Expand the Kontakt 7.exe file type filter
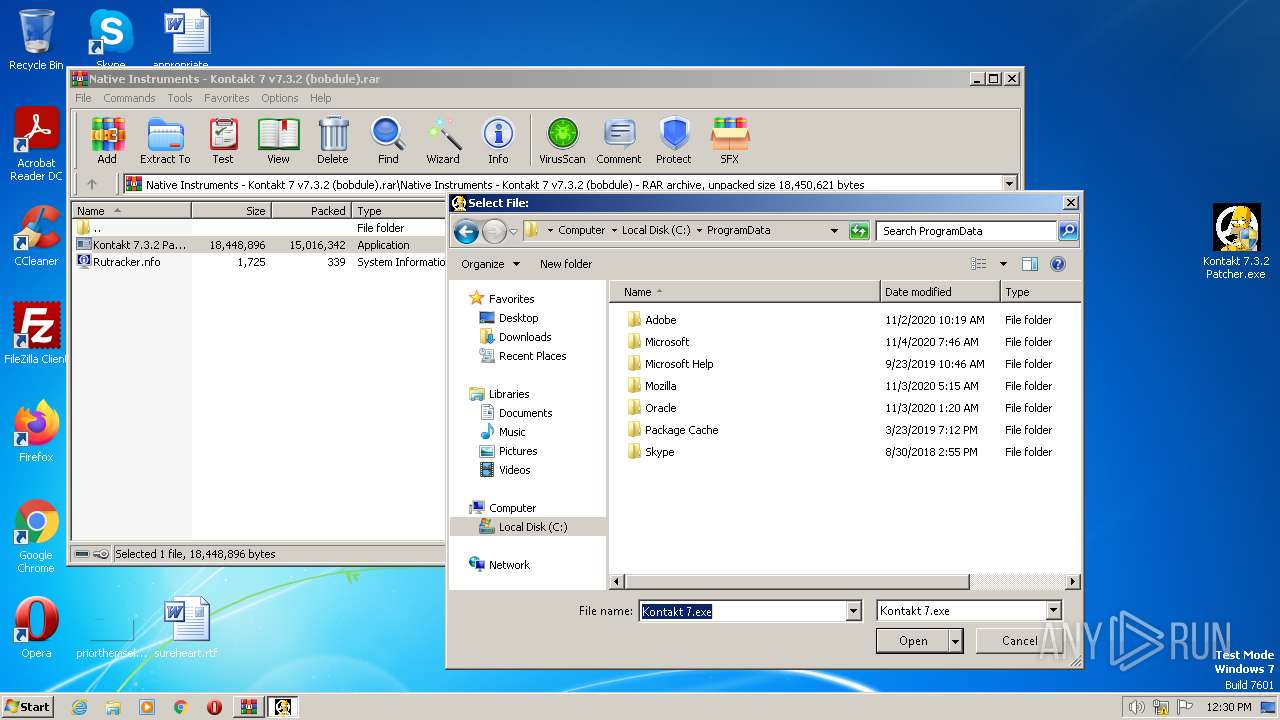 (1053, 611)
